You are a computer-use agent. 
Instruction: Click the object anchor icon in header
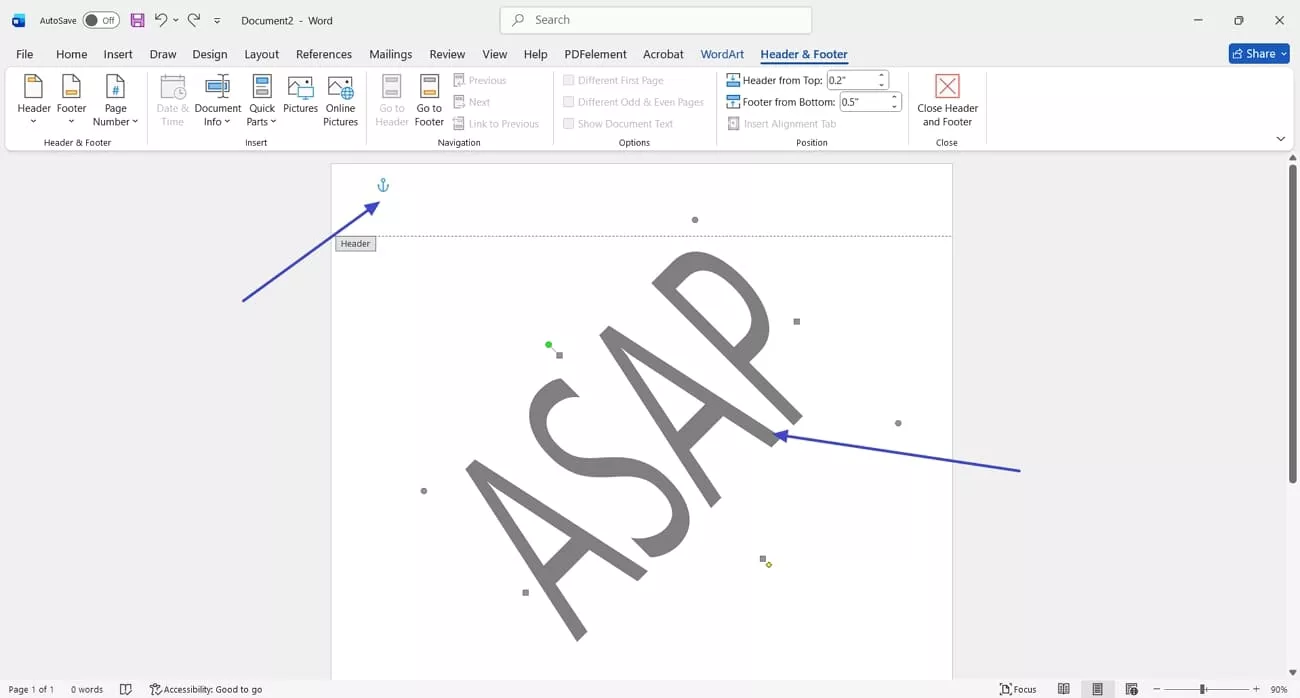point(382,185)
